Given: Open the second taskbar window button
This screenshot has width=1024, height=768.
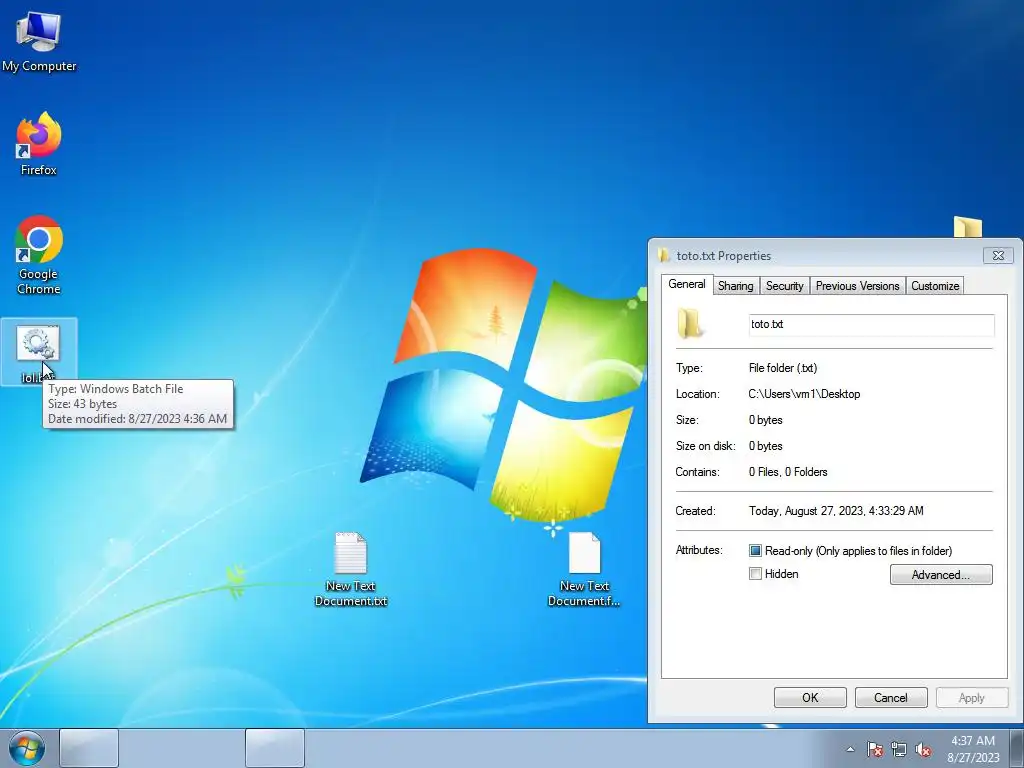Looking at the screenshot, I should (x=274, y=748).
